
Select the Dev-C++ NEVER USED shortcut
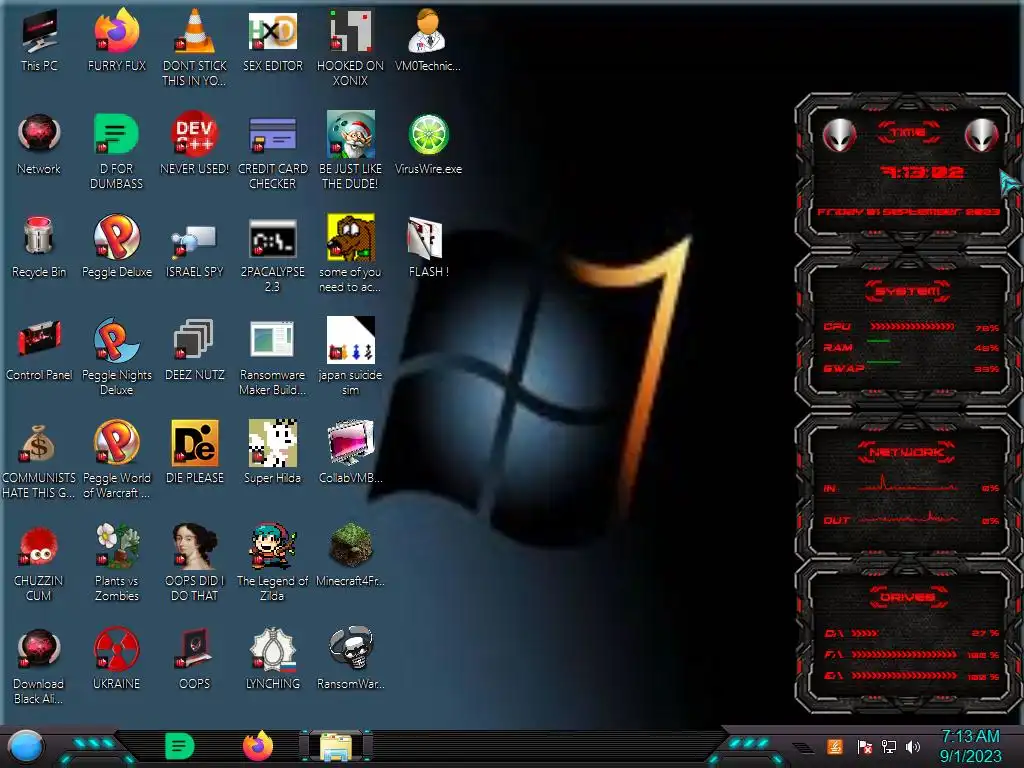[195, 144]
